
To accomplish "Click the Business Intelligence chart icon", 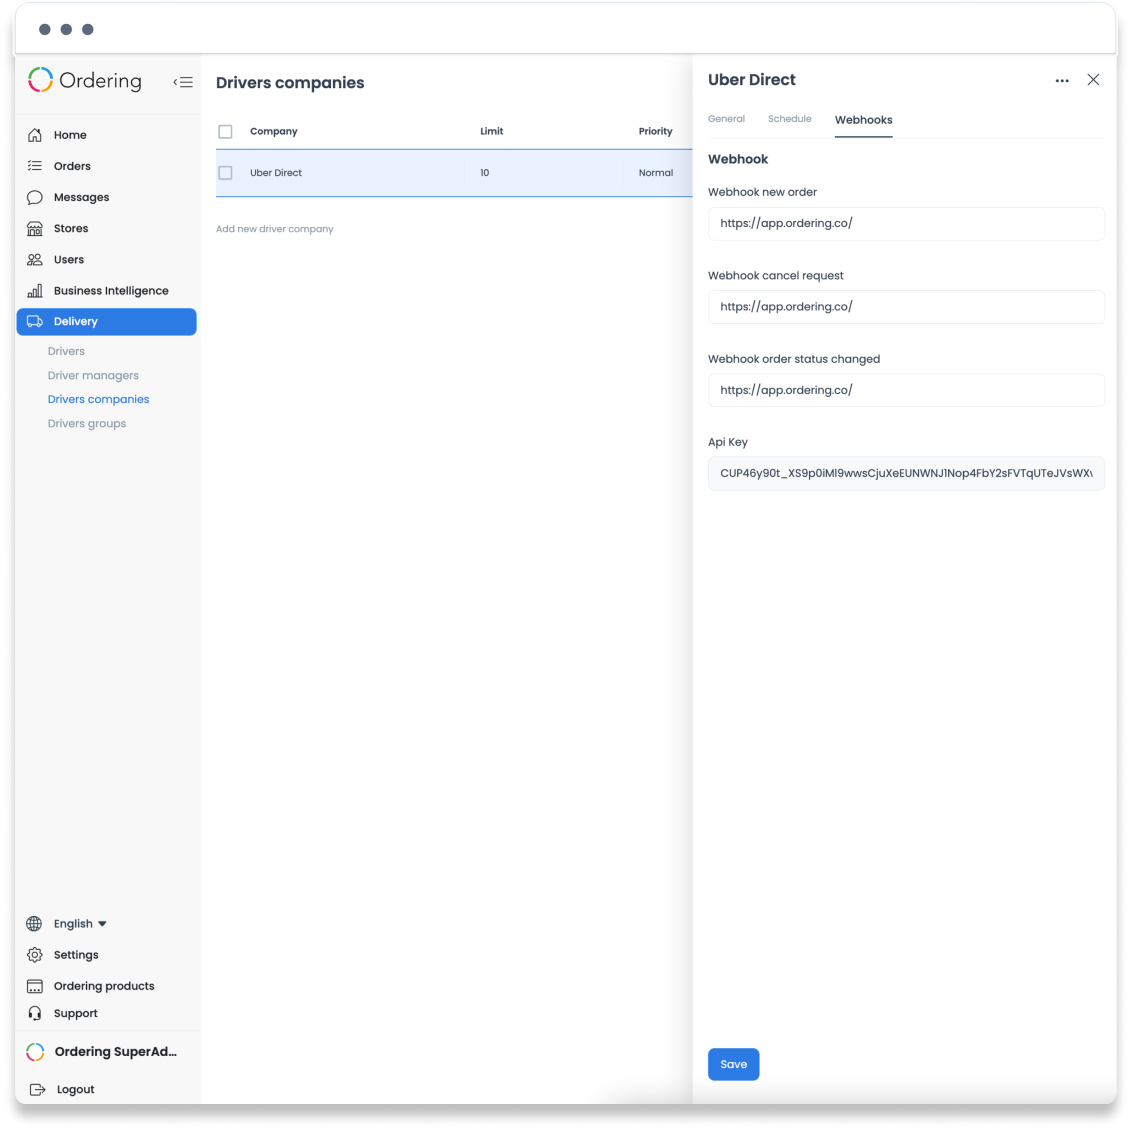I will pos(35,291).
